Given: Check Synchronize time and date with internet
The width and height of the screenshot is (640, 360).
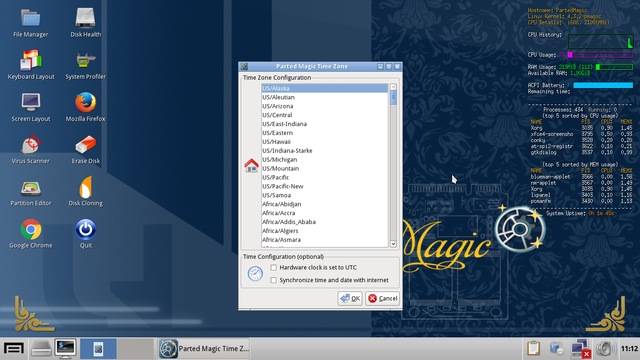Looking at the screenshot, I should click(x=273, y=280).
